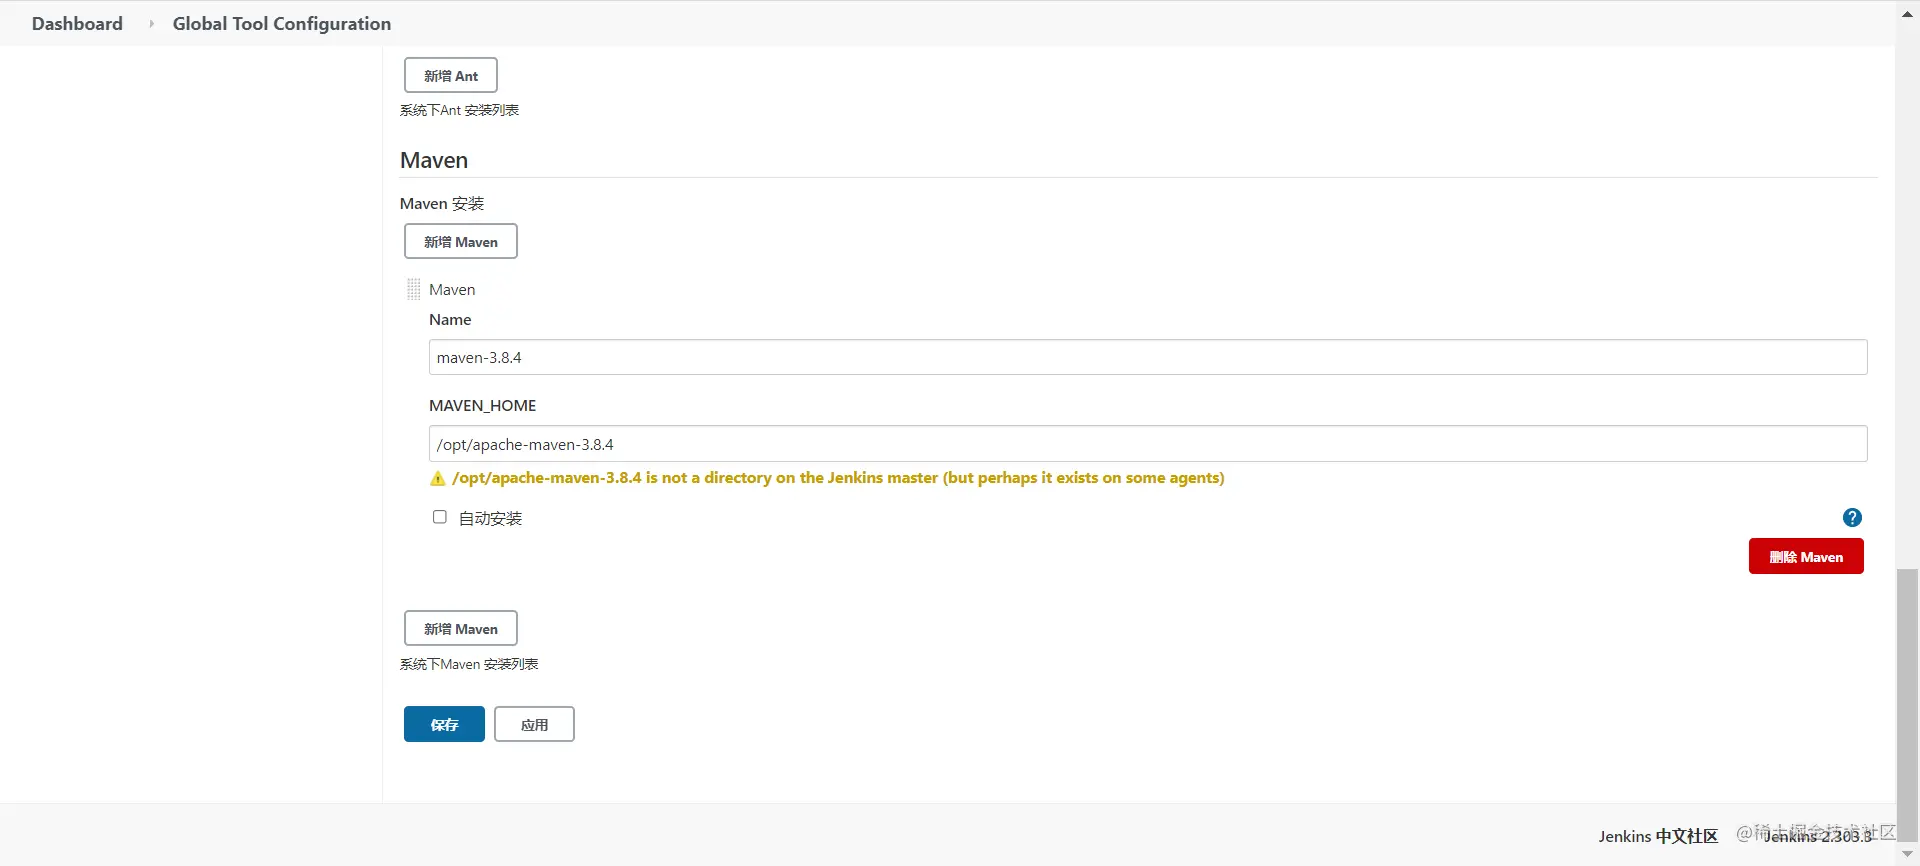The image size is (1920, 866).
Task: Focus the MAVEN_HOME path field
Action: (1148, 444)
